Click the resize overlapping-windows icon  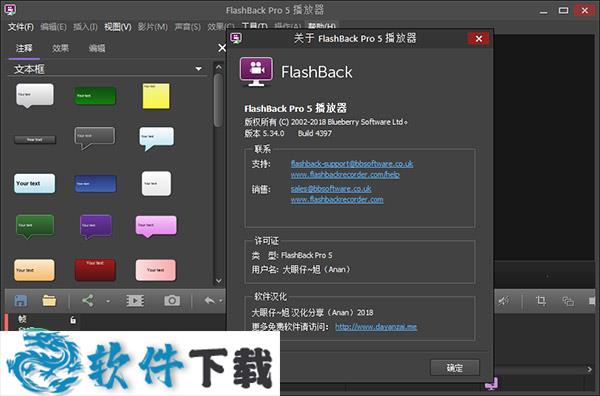pyautogui.click(x=568, y=301)
